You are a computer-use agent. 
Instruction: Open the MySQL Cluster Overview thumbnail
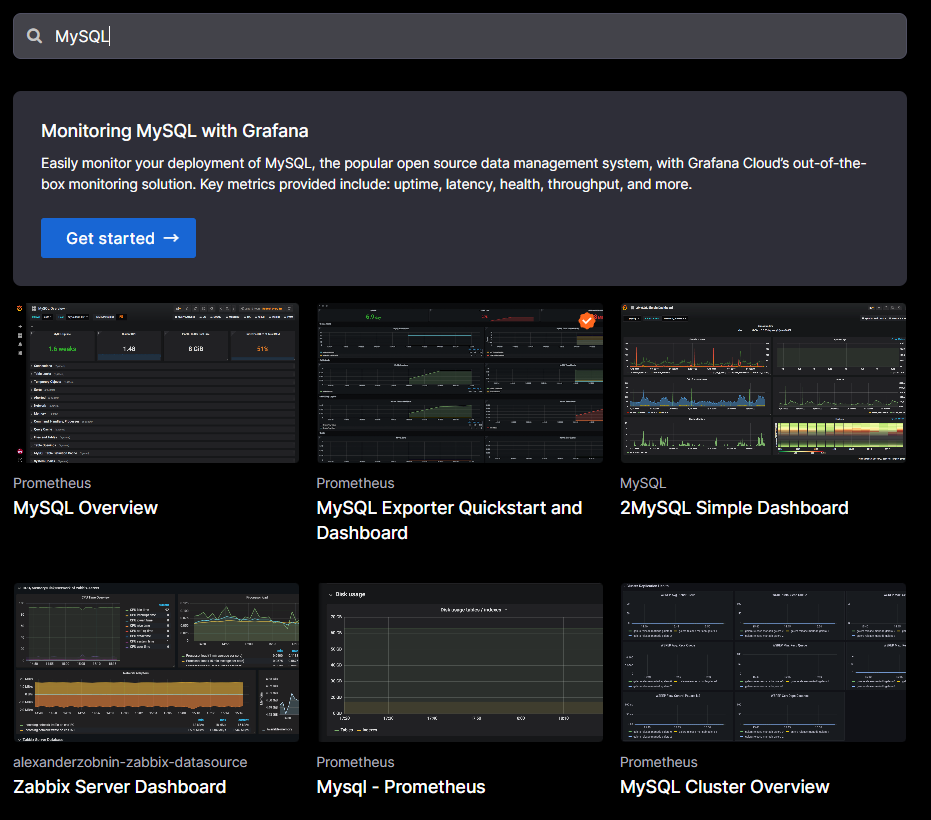763,662
